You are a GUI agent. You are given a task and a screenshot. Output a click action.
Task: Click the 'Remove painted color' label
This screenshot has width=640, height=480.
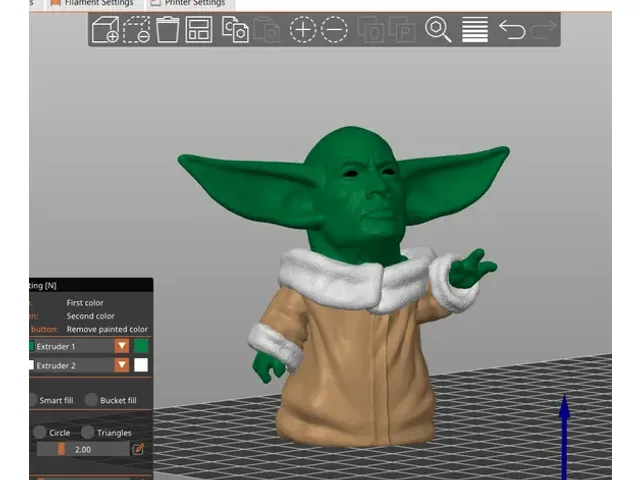tap(107, 329)
